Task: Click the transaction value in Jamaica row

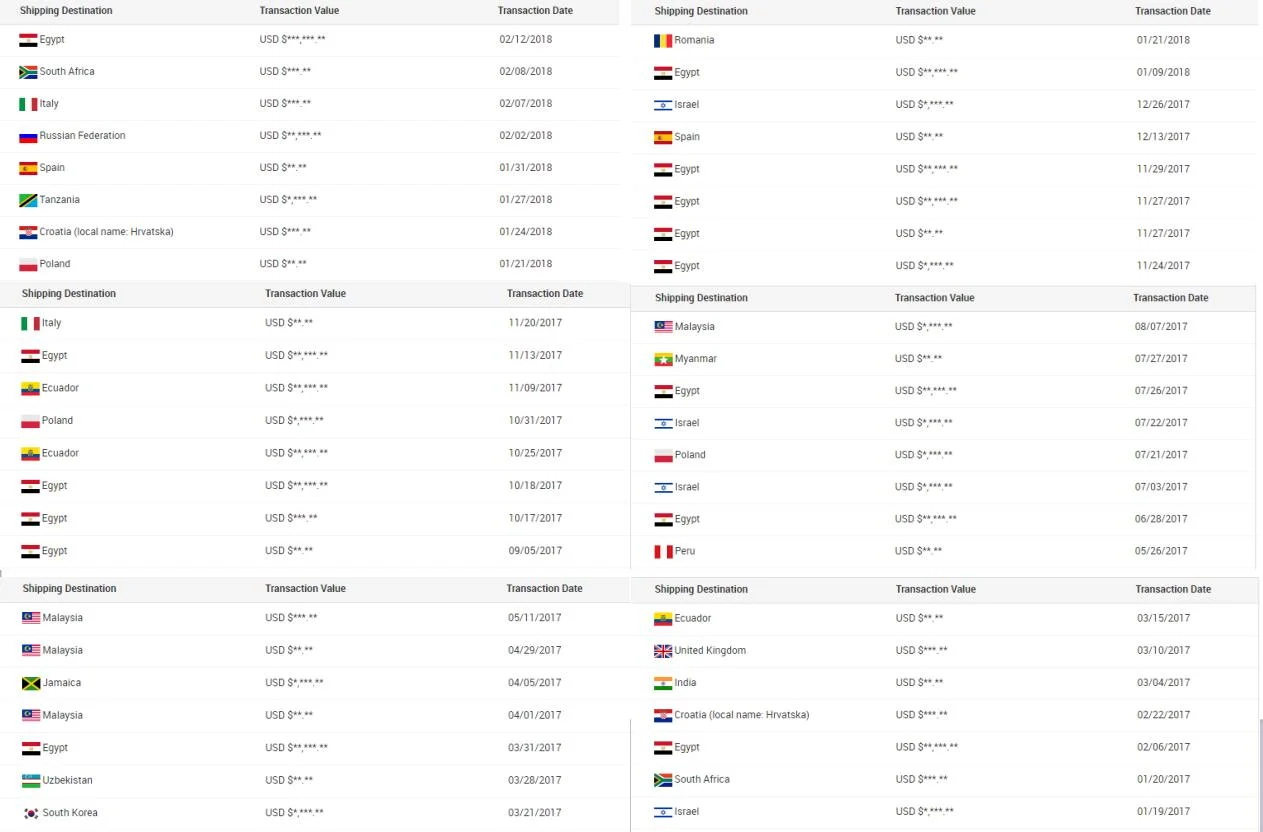Action: point(294,683)
